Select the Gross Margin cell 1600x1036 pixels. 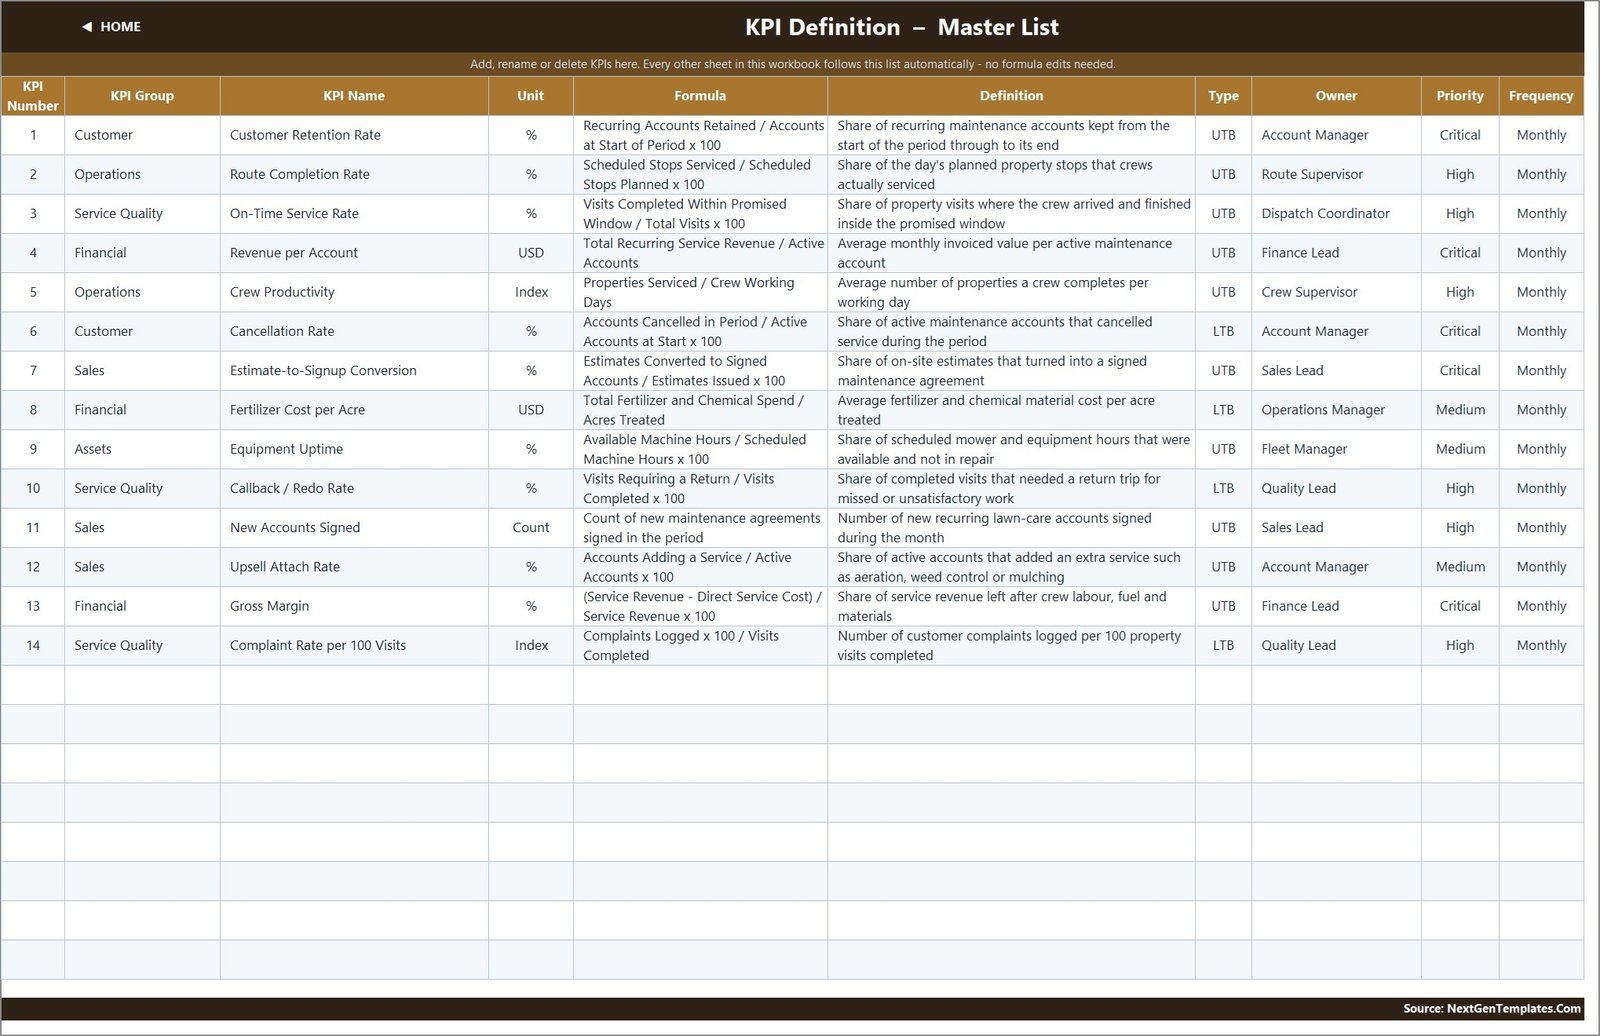click(354, 606)
